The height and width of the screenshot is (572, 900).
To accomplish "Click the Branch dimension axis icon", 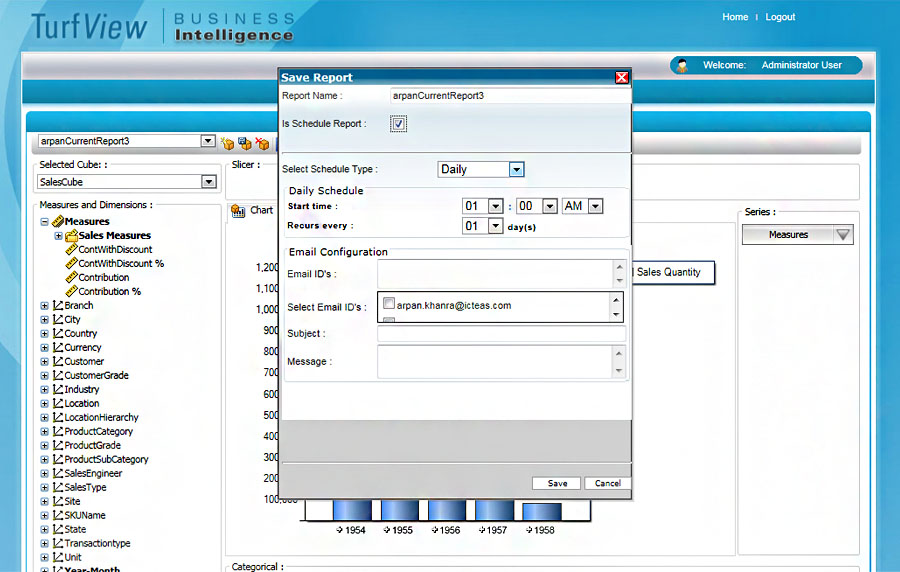I will tap(58, 305).
